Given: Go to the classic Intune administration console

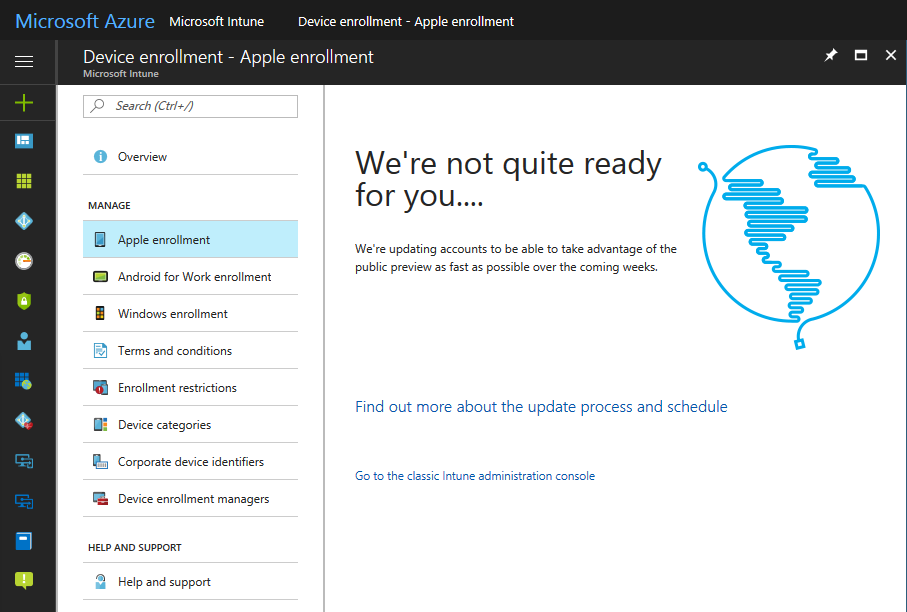Looking at the screenshot, I should [x=475, y=475].
